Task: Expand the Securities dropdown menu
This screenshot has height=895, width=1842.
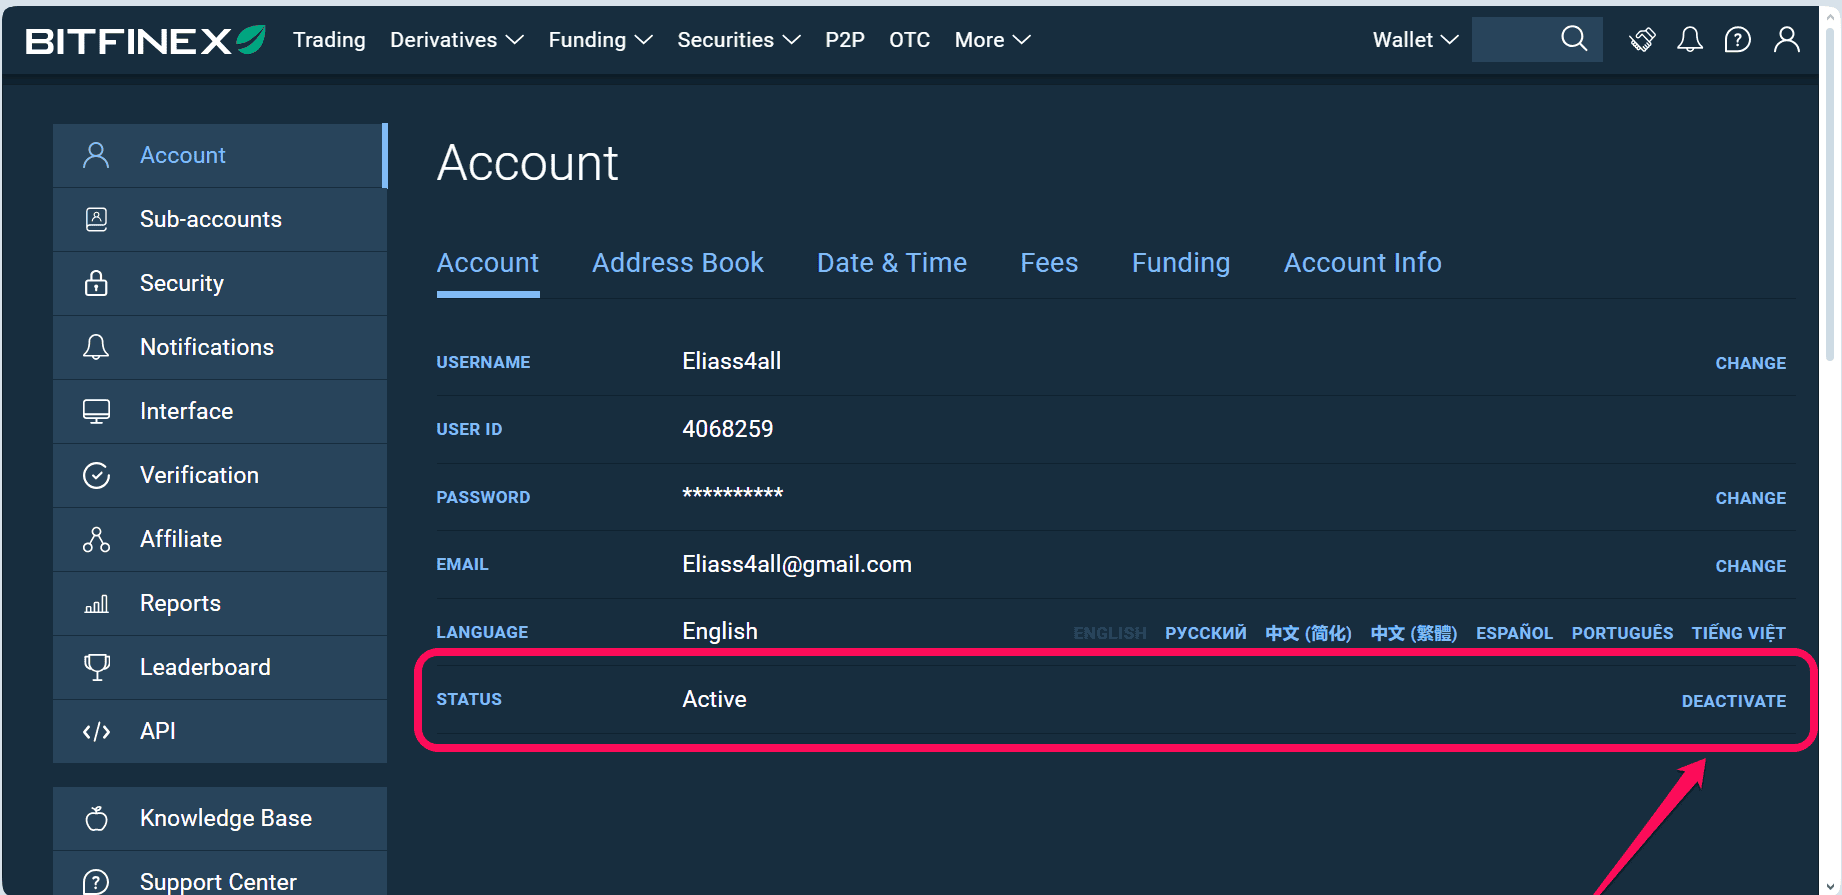Action: 739,40
